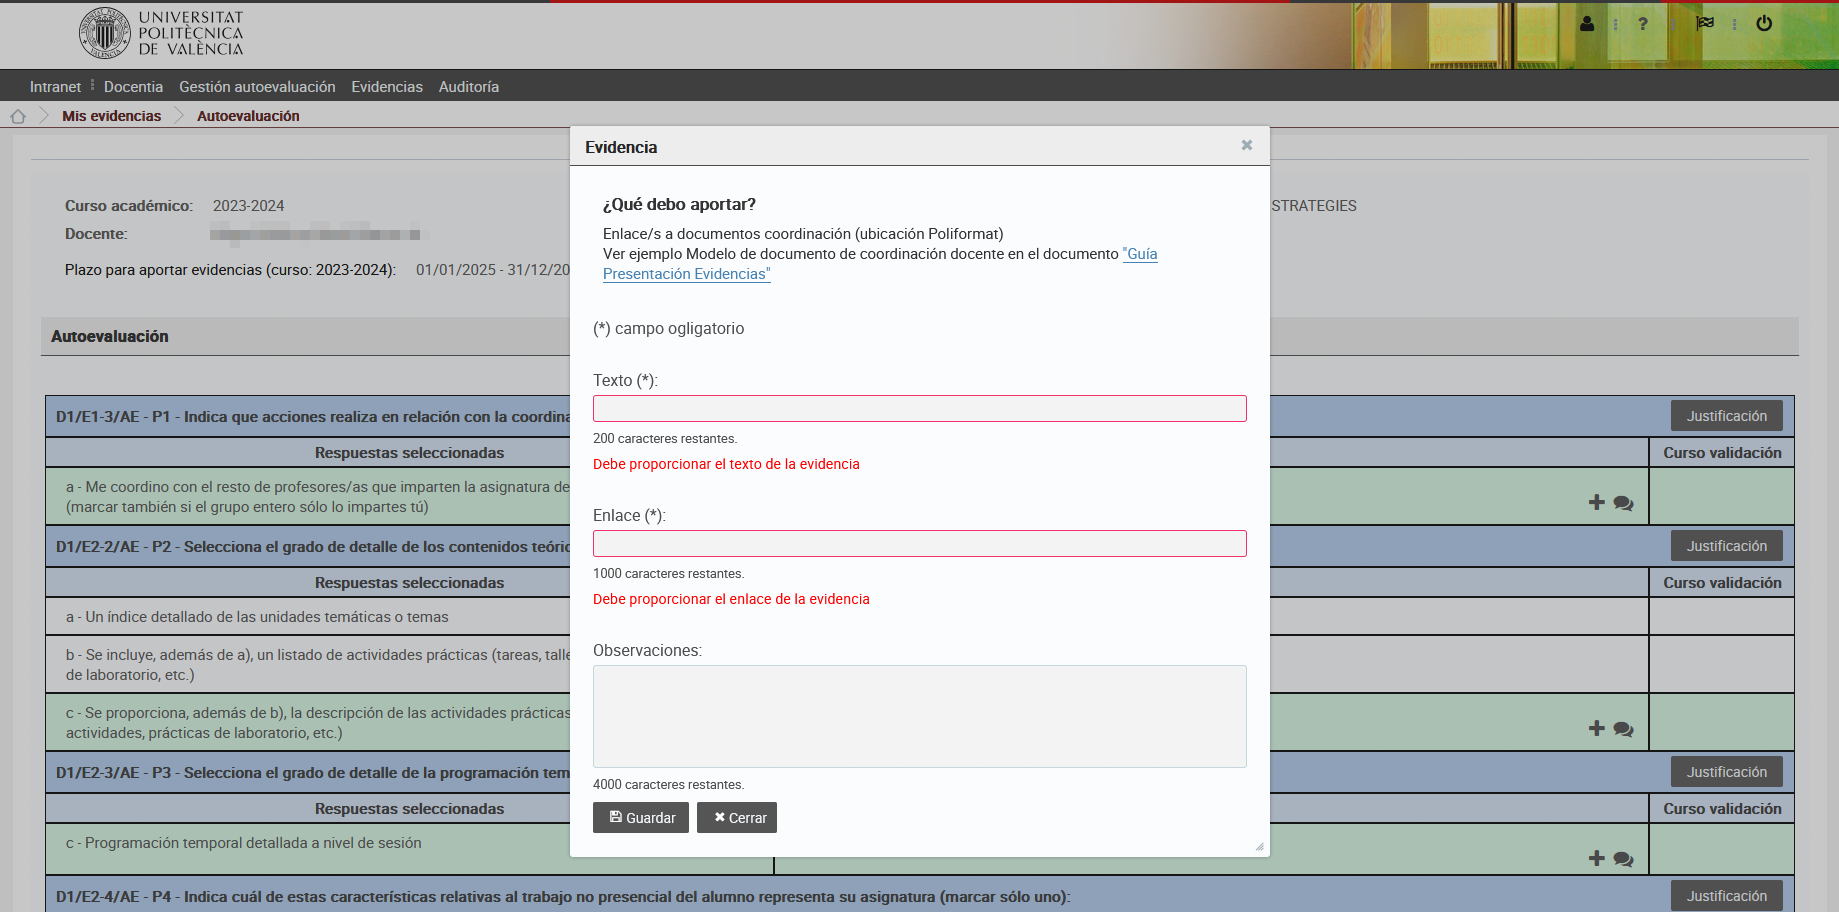Close the Evidencia dialog with X
This screenshot has height=912, width=1839.
pos(1246,146)
